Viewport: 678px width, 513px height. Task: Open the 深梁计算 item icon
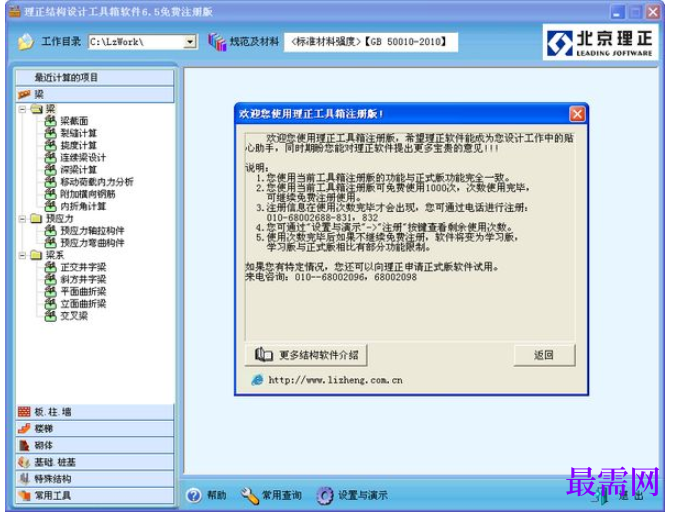pos(51,169)
